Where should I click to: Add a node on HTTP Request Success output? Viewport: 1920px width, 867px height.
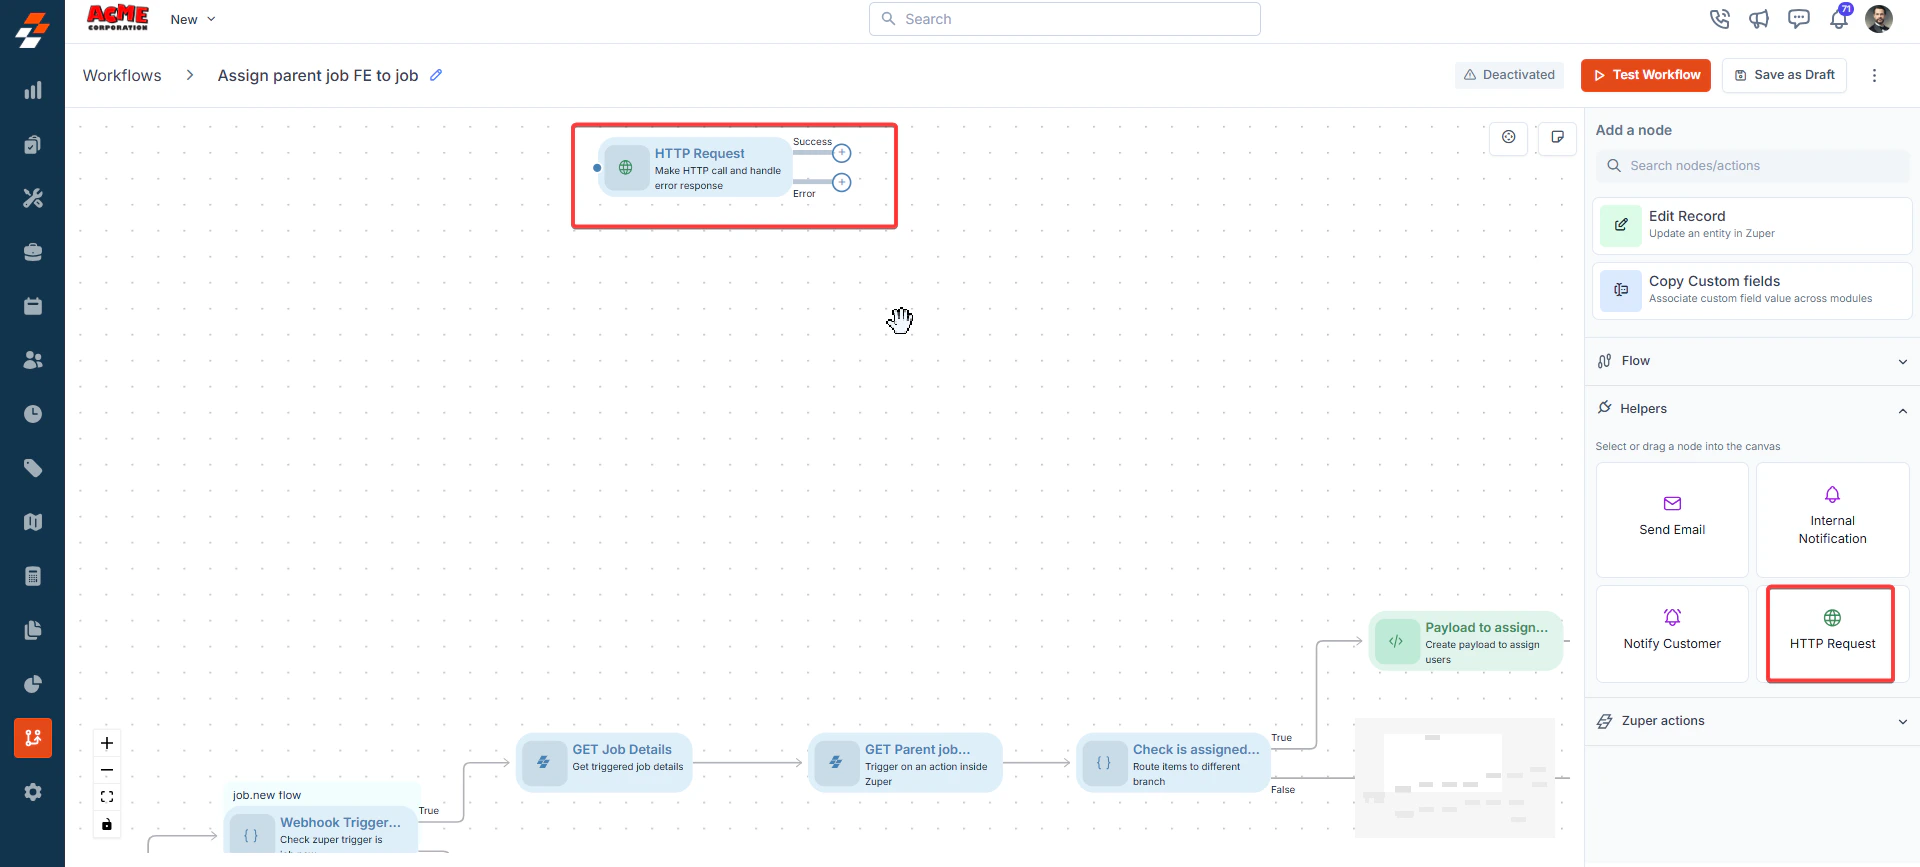(x=842, y=153)
